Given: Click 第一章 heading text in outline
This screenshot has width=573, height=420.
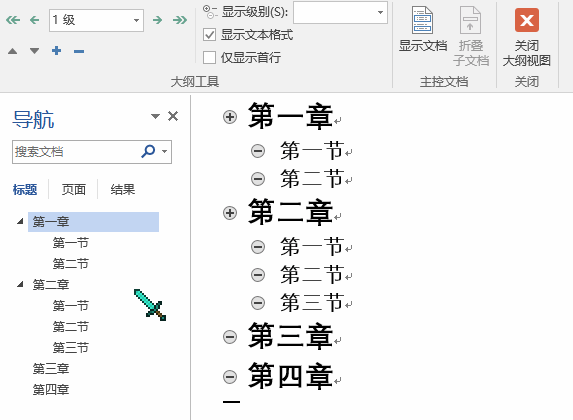Looking at the screenshot, I should tap(291, 117).
